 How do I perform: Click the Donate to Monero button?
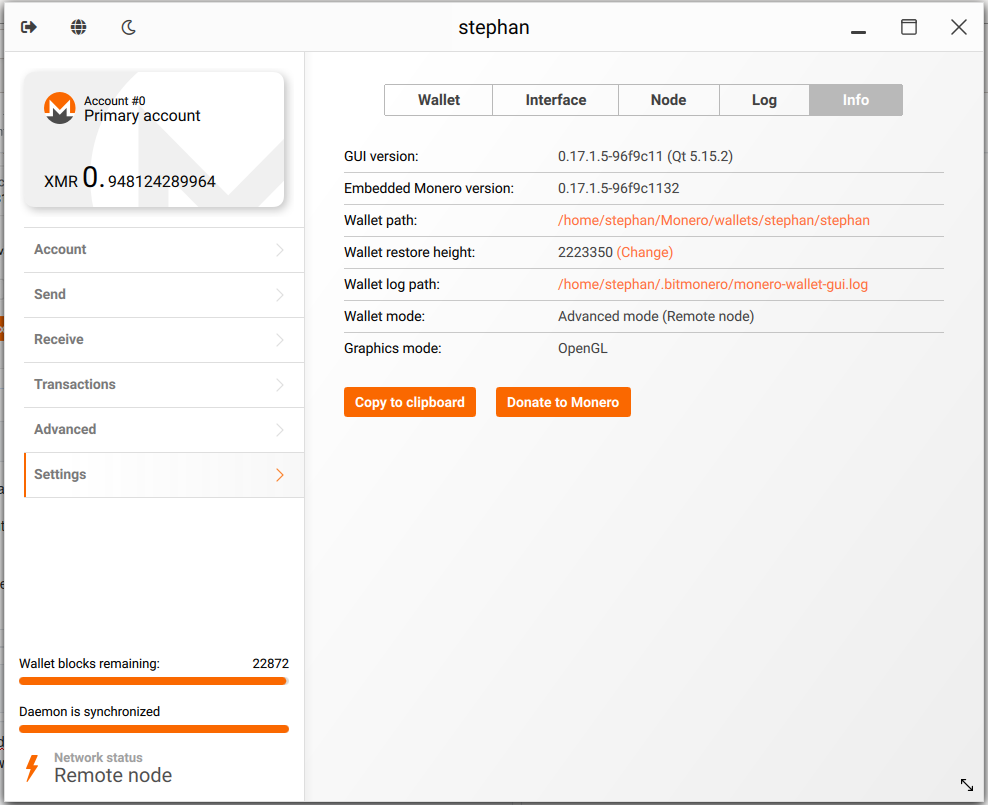563,401
